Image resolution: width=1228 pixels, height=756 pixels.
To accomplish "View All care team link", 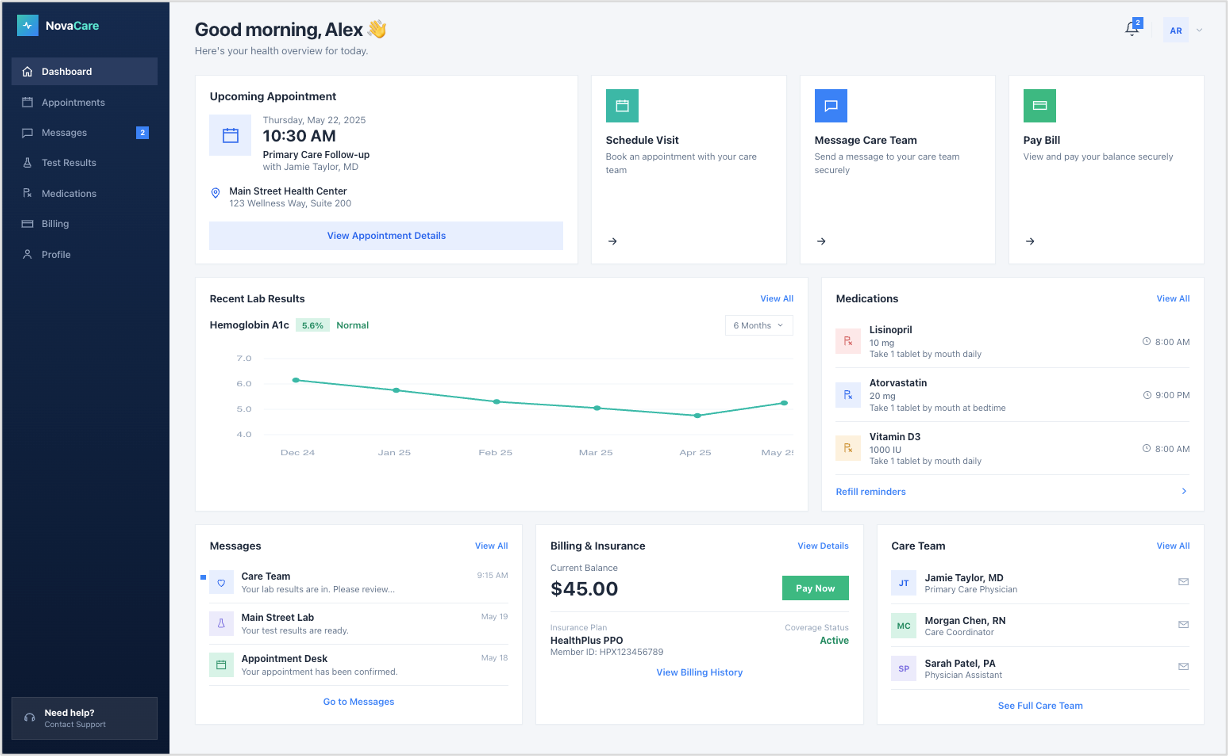I will click(1173, 546).
